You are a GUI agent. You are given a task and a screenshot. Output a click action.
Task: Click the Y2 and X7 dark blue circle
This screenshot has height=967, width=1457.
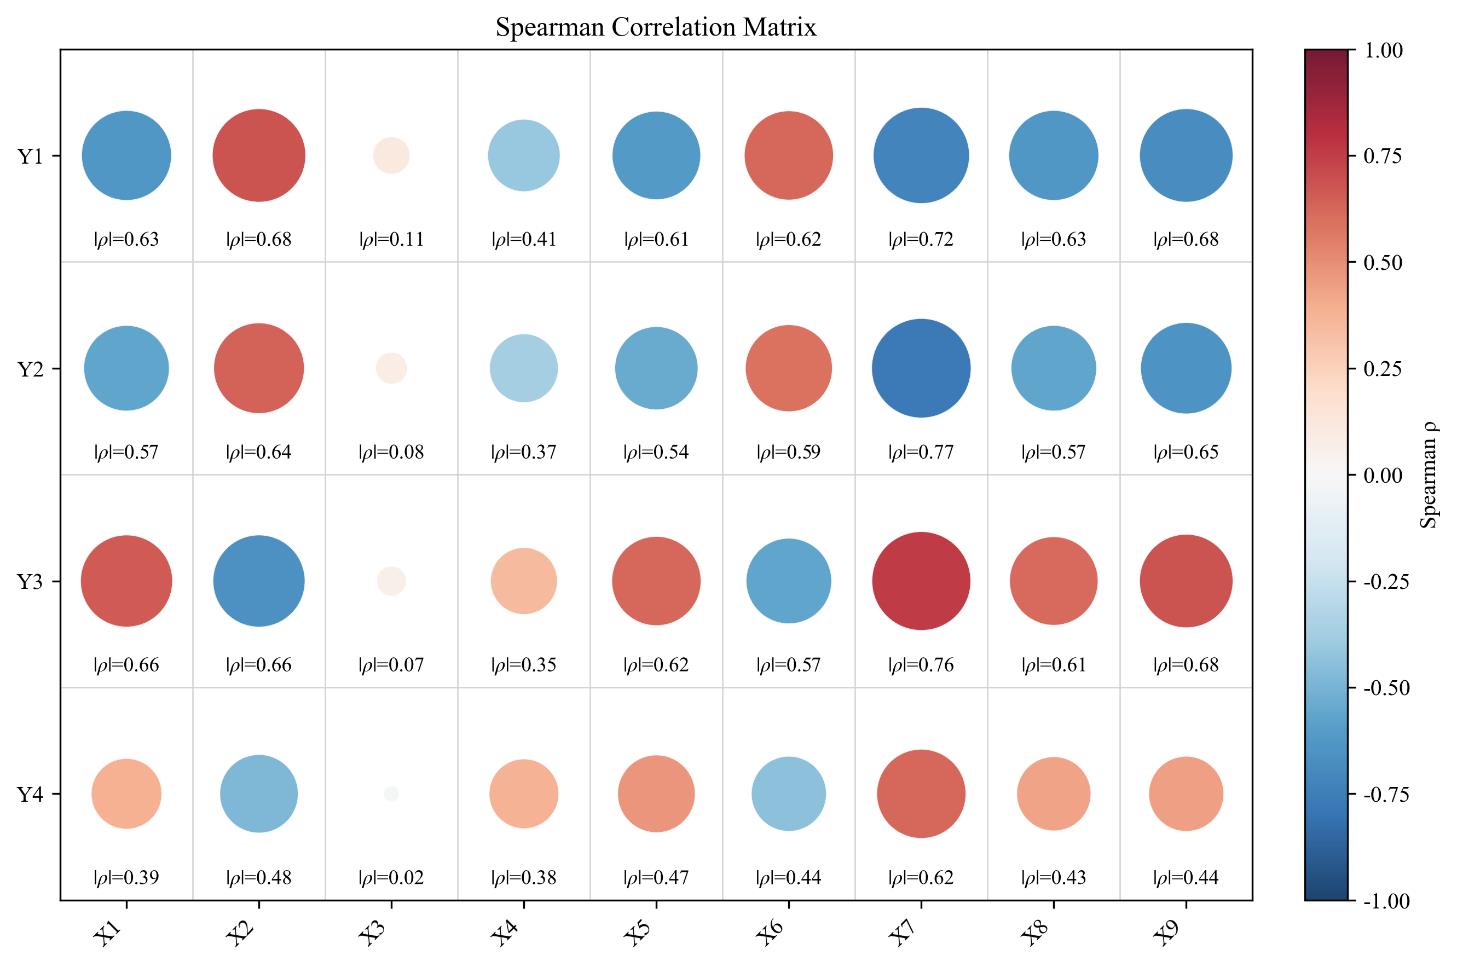point(921,368)
